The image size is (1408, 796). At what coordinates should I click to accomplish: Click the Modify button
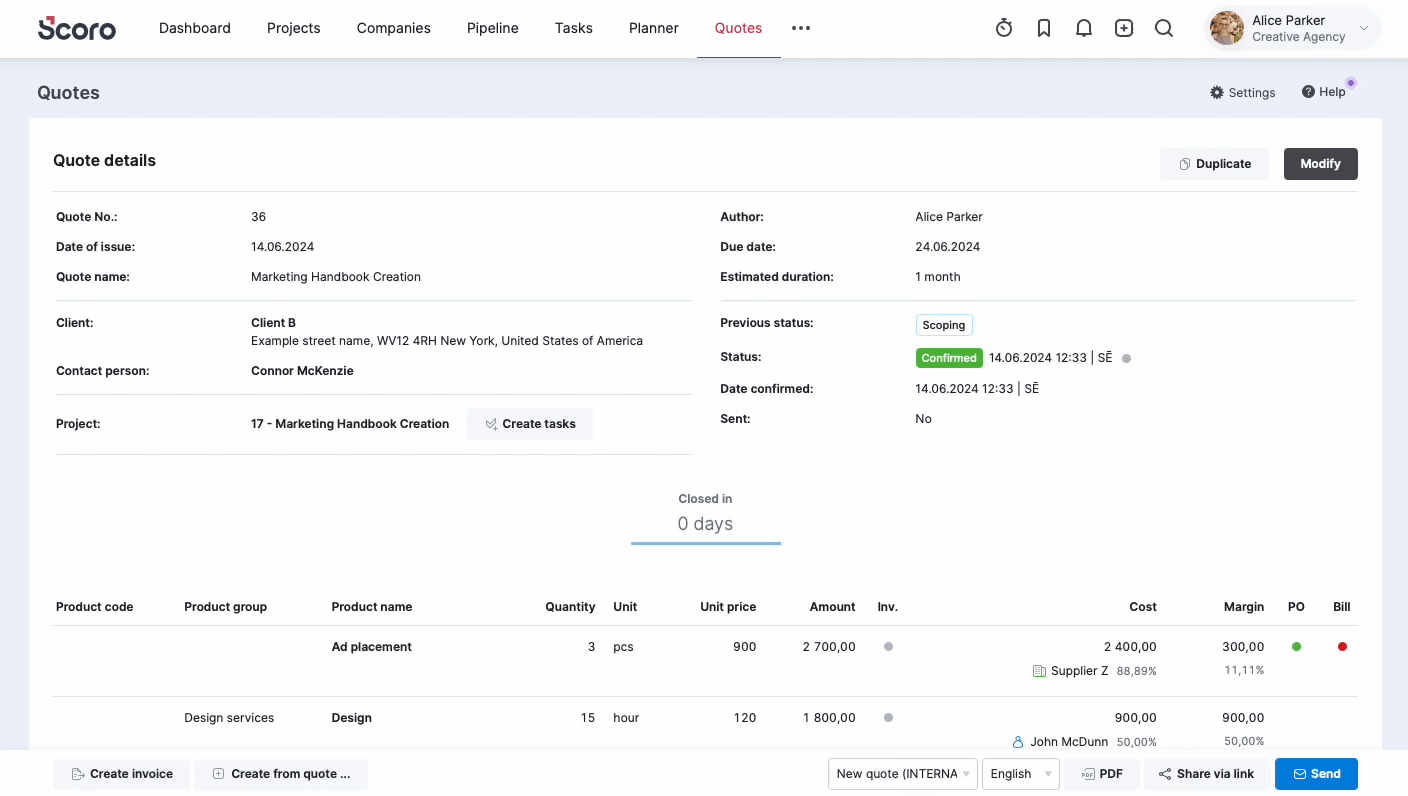[x=1321, y=164]
